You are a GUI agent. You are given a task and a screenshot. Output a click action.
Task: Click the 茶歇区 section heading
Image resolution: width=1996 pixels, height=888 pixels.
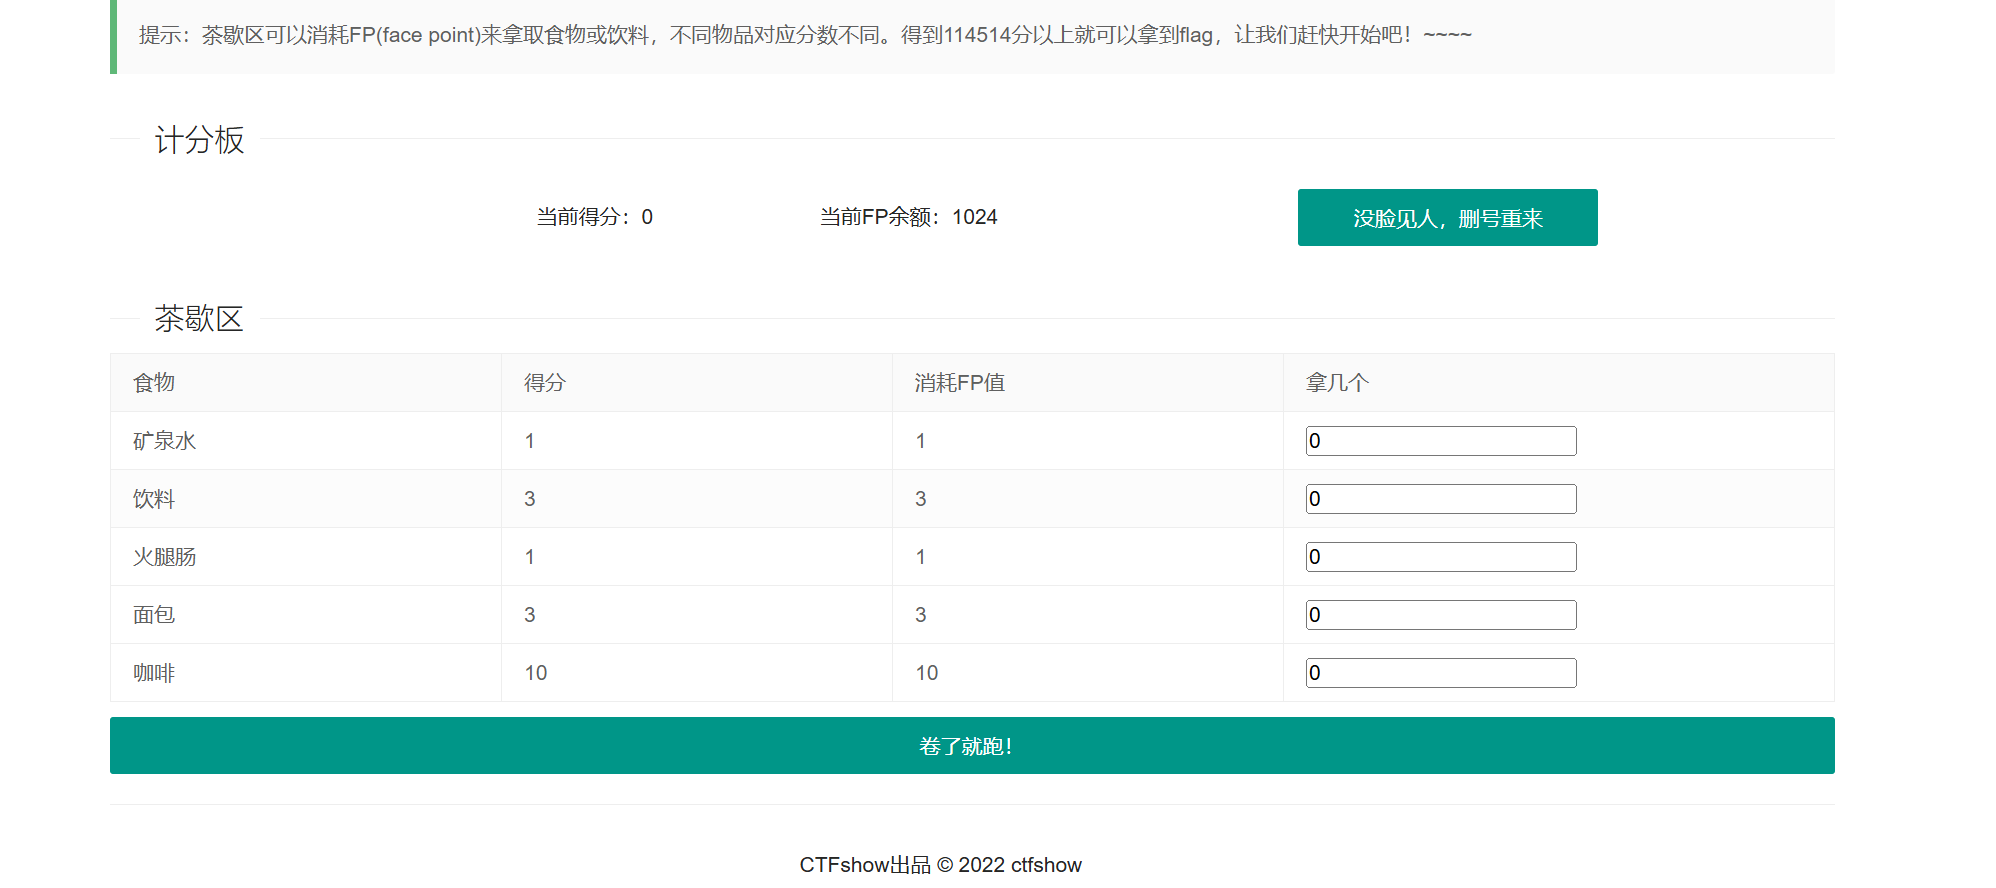[x=199, y=319]
